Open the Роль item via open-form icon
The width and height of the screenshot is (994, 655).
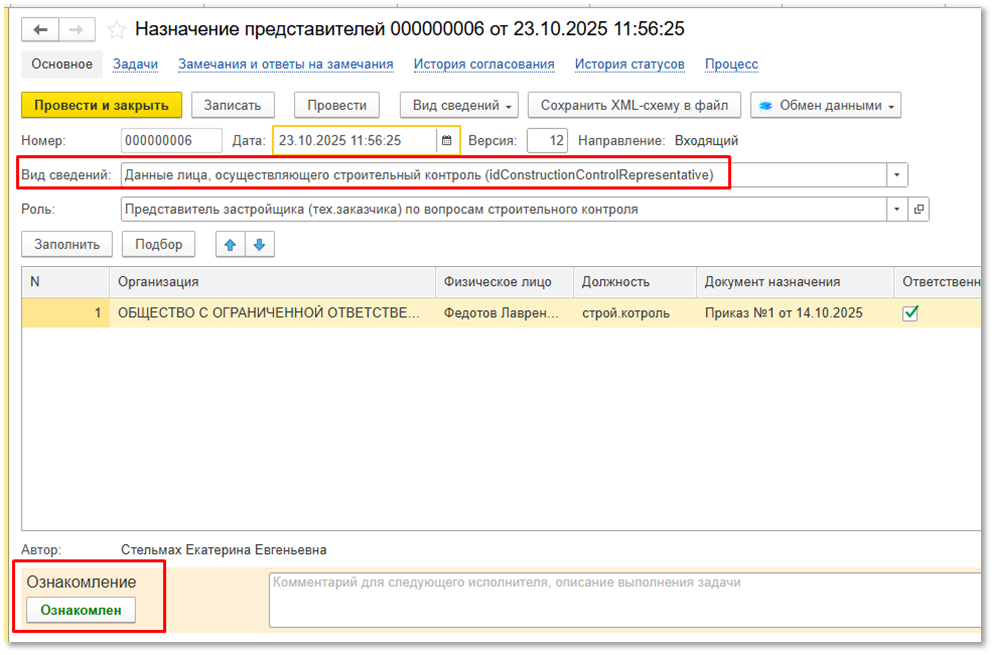[918, 210]
